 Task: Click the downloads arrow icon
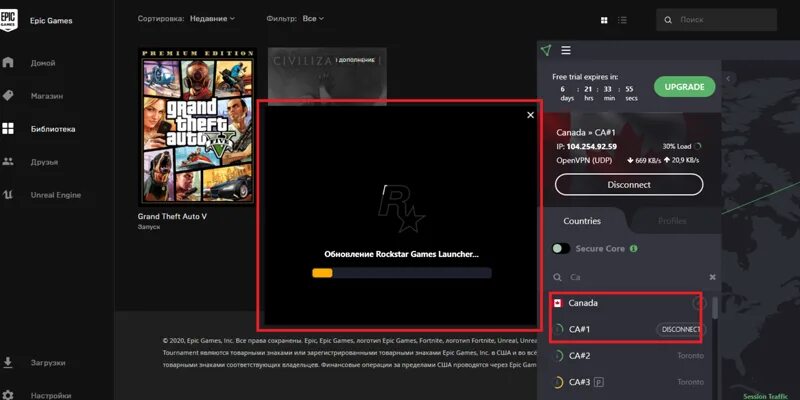8,362
